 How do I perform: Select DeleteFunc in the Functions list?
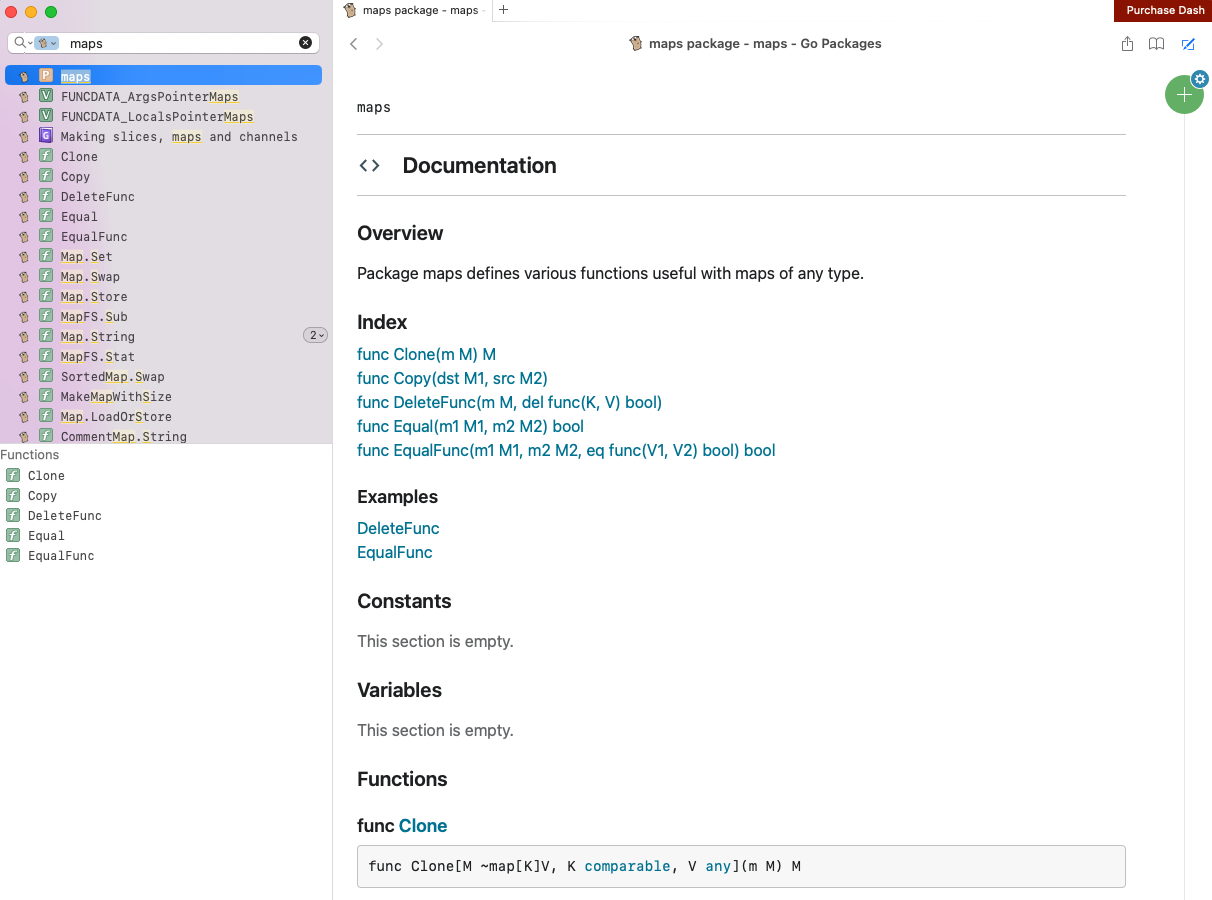click(x=64, y=516)
